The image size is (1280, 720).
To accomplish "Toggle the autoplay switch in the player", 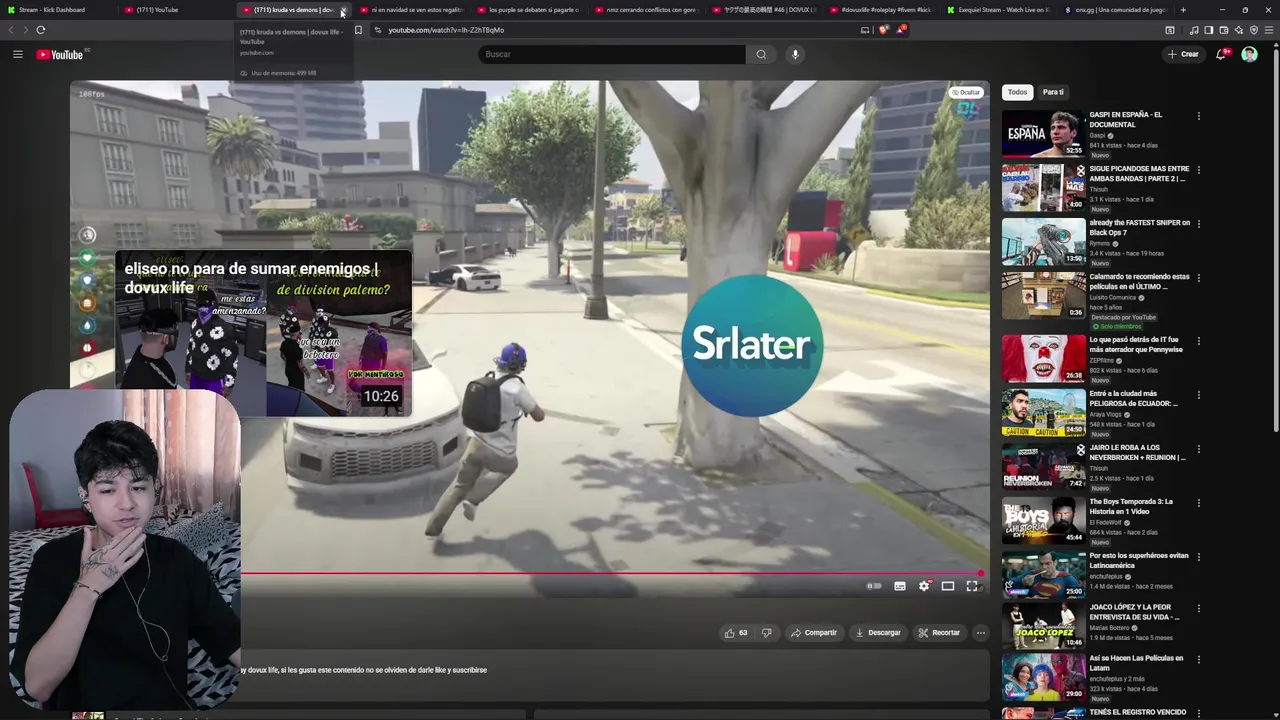I will pos(874,586).
